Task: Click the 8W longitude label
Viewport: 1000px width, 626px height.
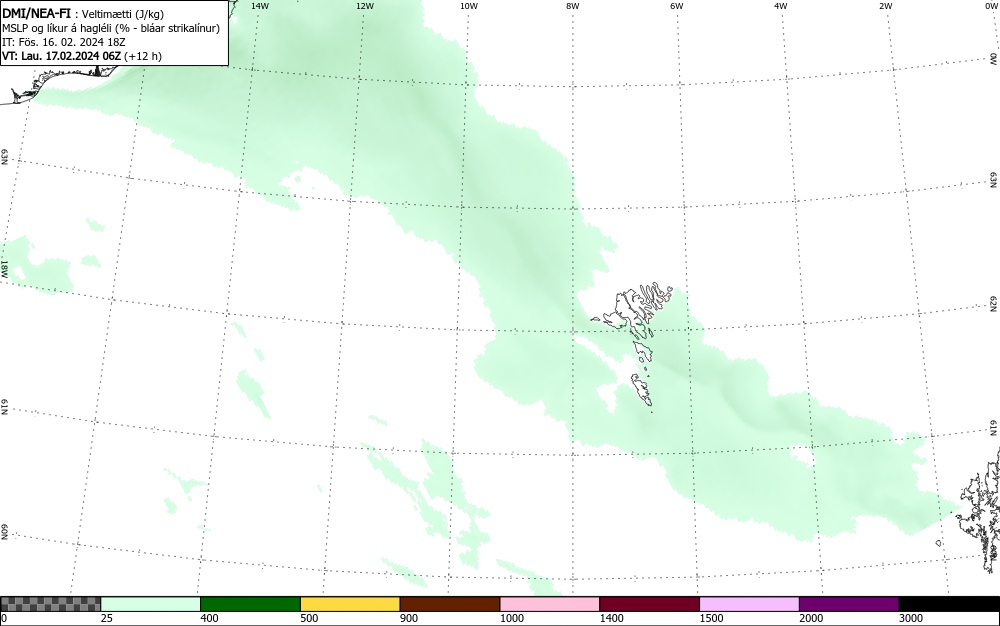Action: coord(573,6)
